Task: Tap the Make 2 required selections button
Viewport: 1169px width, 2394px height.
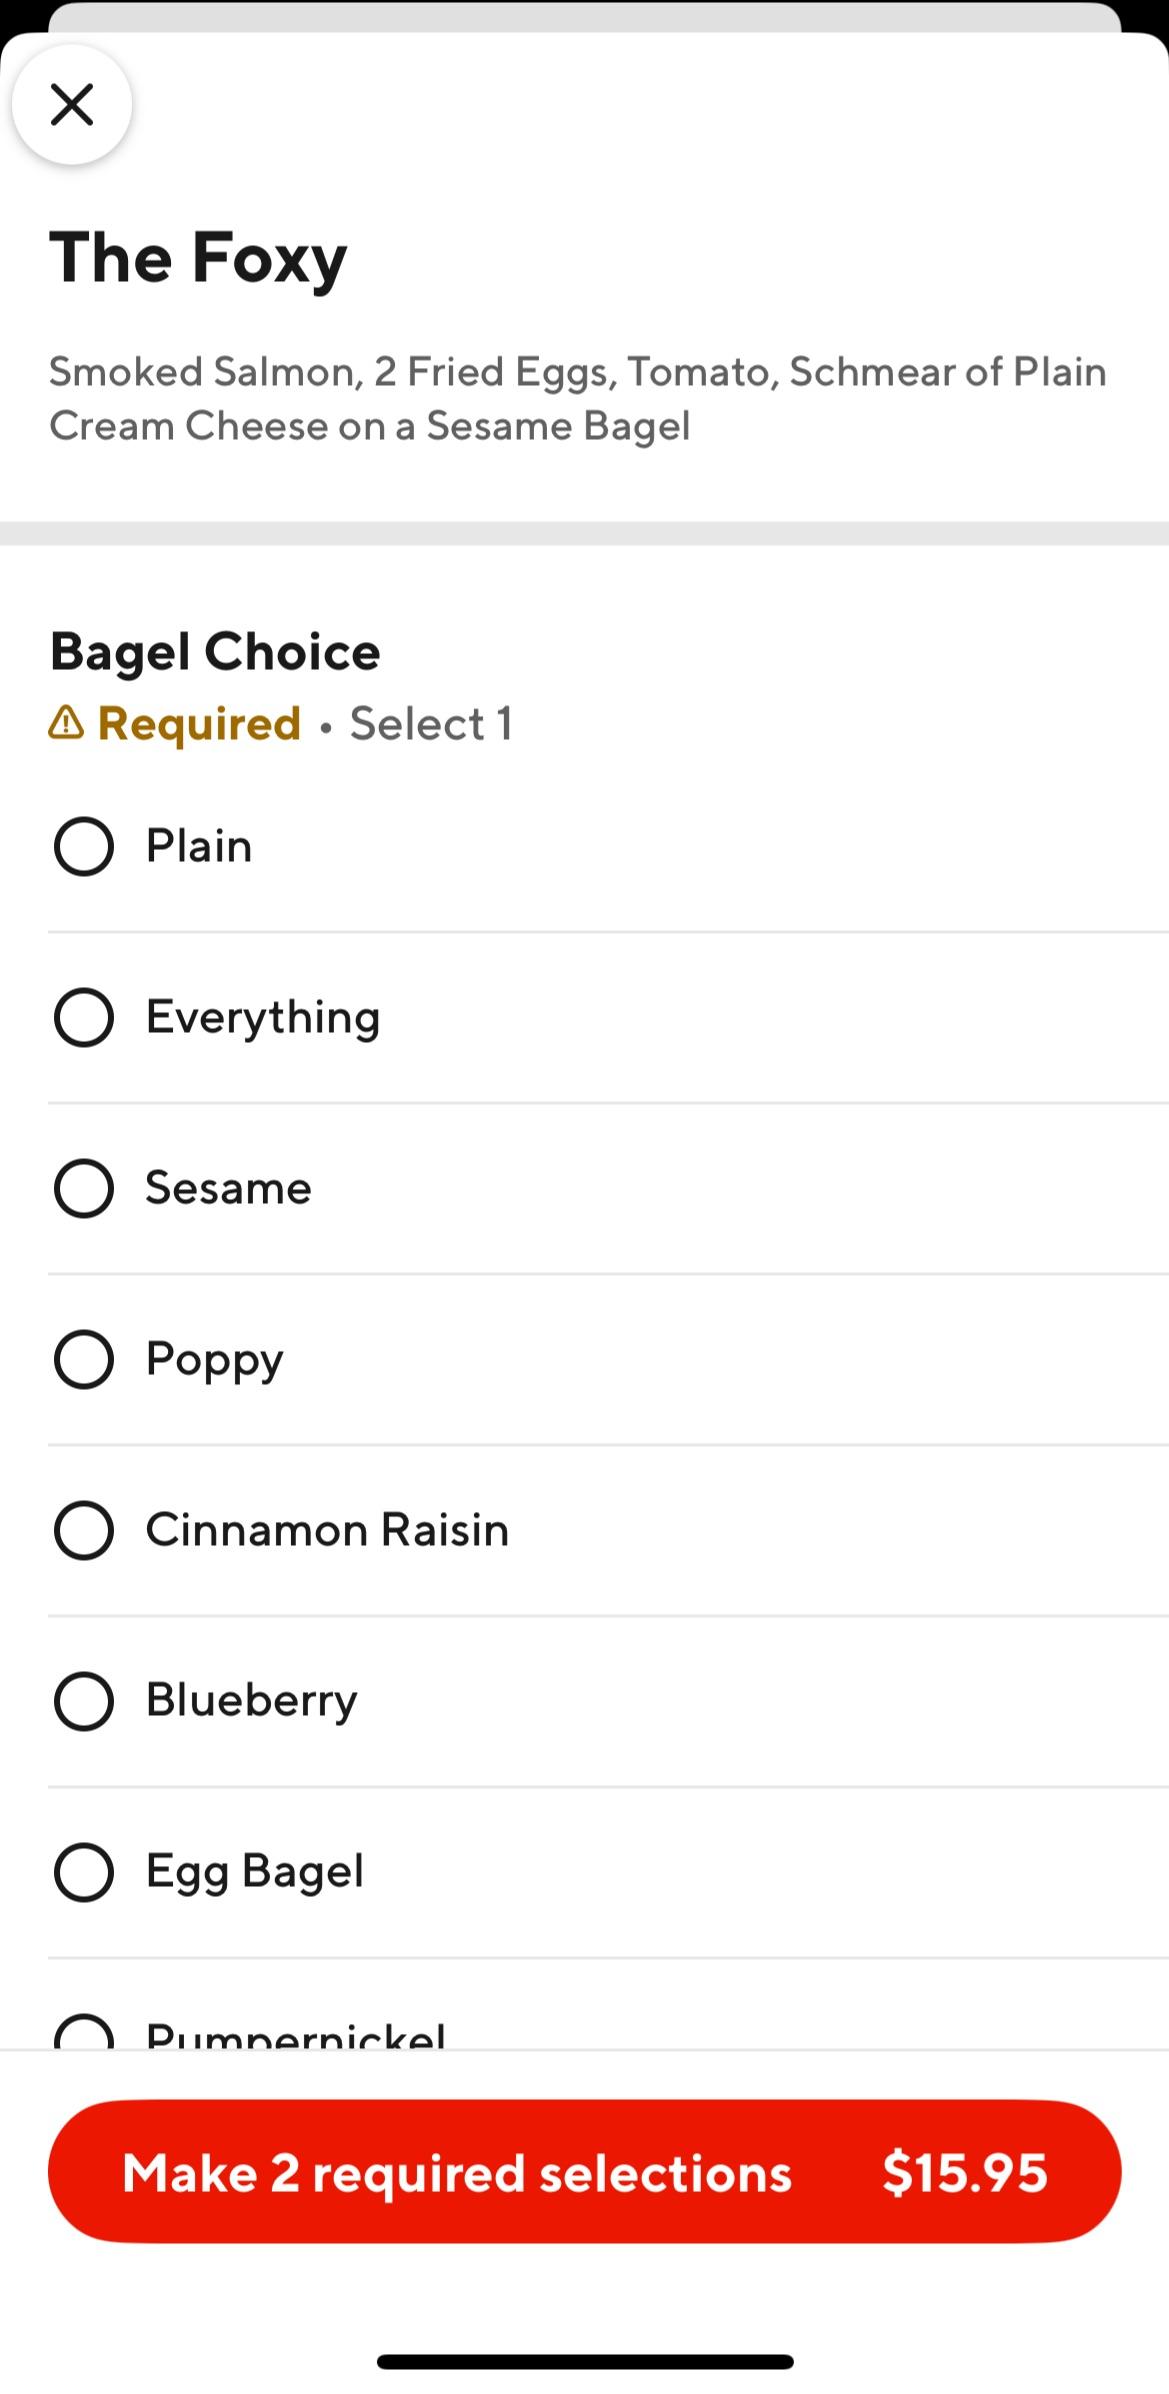Action: pyautogui.click(x=456, y=2172)
